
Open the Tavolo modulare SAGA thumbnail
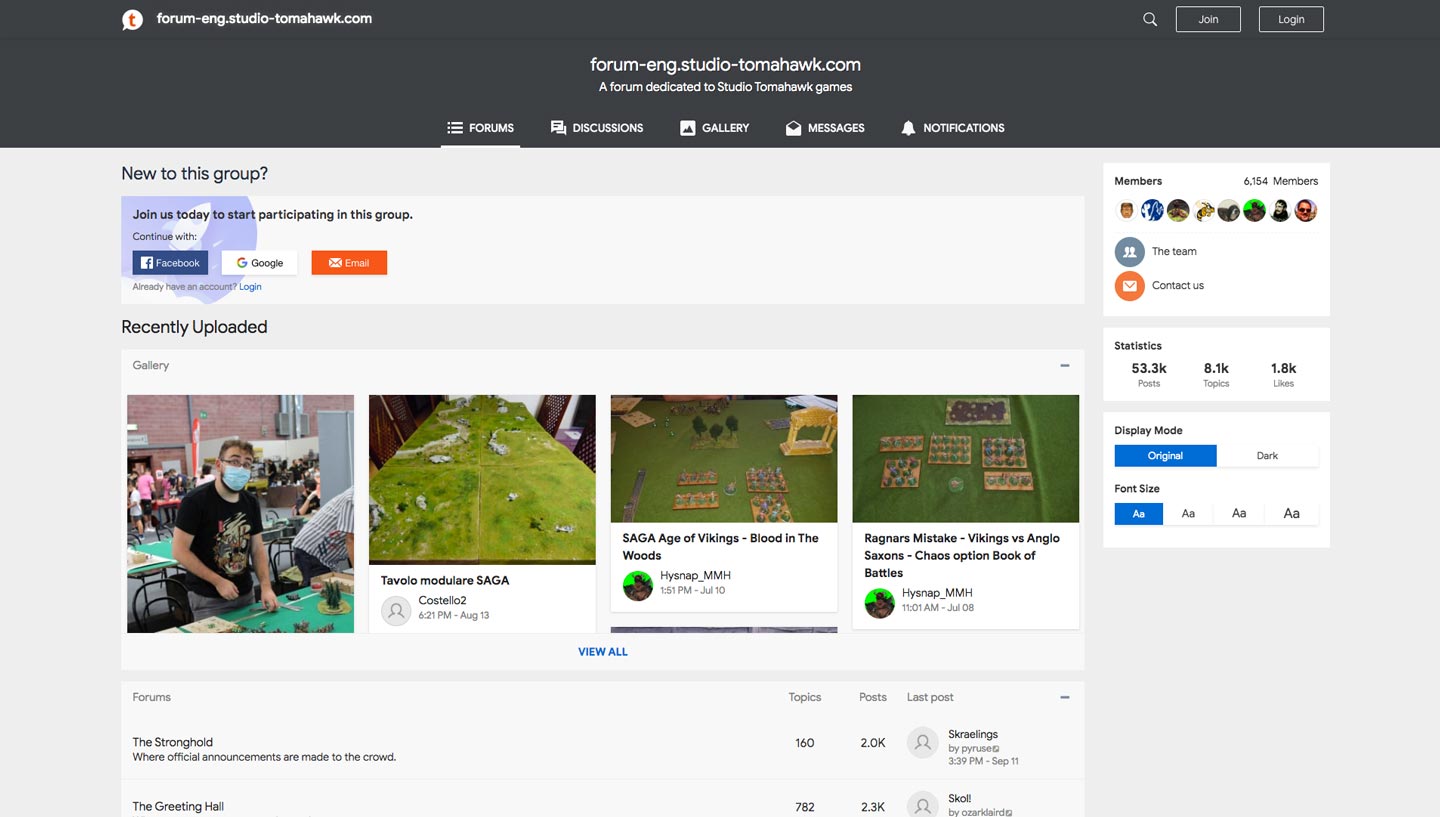tap(482, 479)
